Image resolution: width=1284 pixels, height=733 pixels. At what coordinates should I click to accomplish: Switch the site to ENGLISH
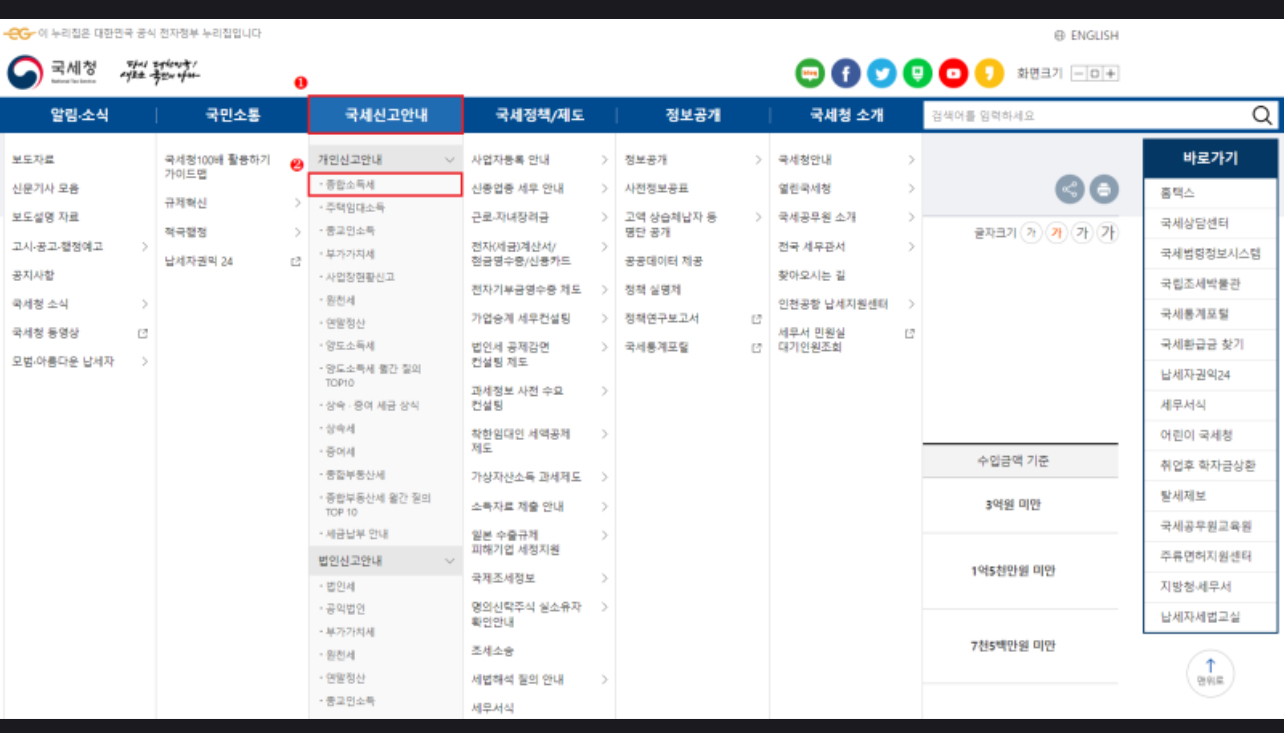1094,35
